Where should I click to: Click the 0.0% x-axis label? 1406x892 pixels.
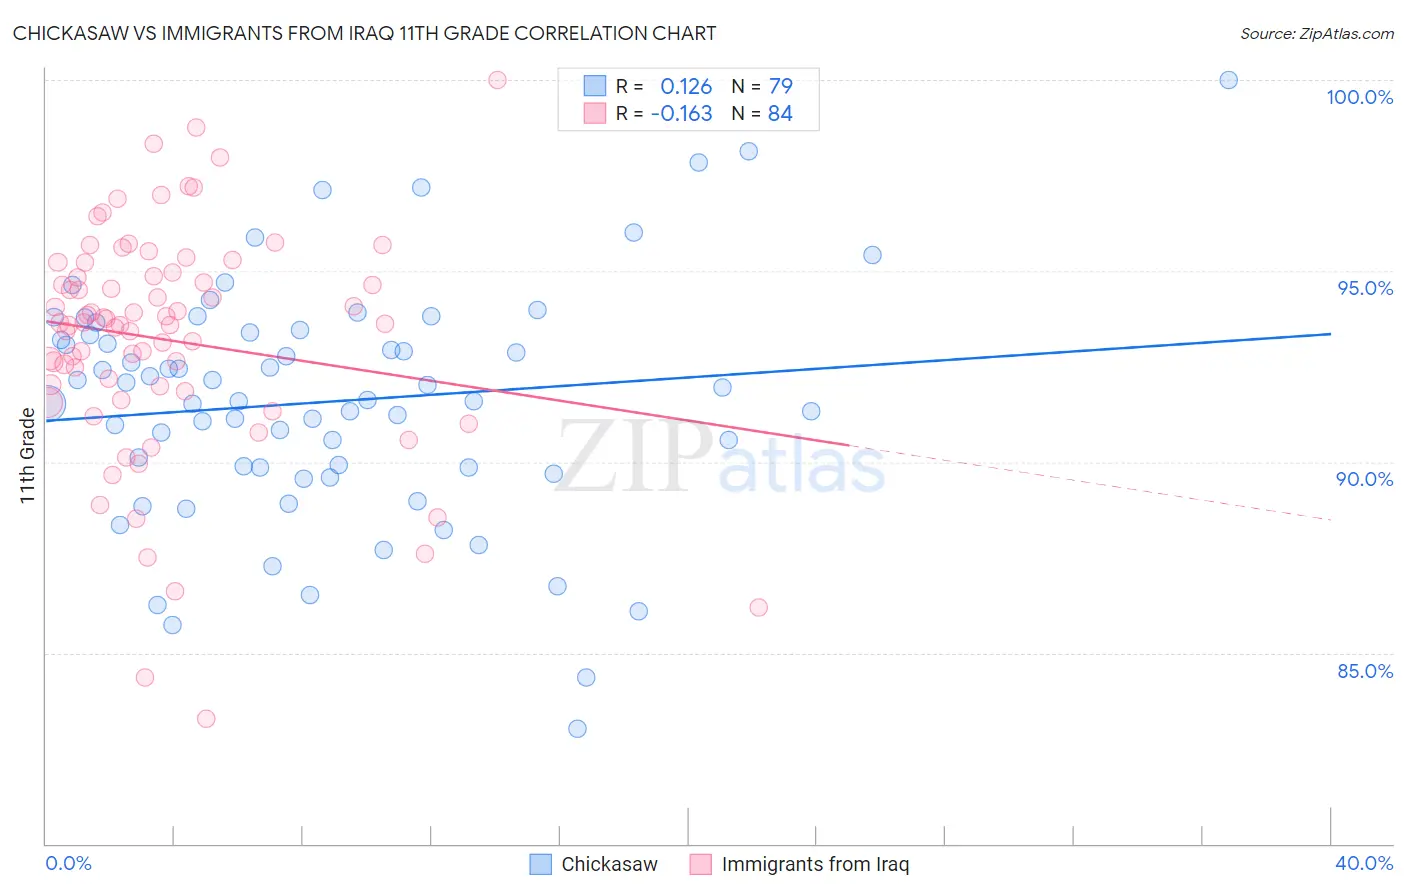(x=68, y=863)
